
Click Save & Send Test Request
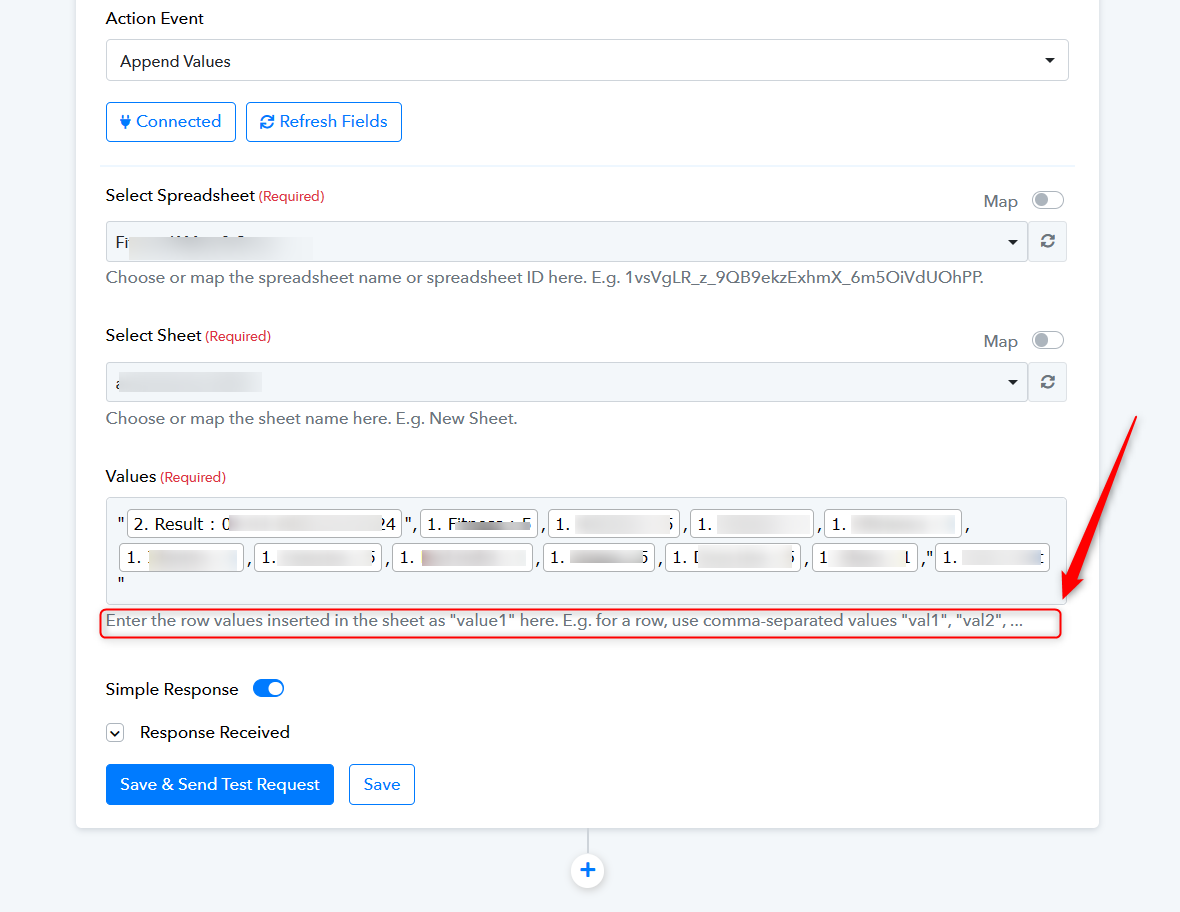click(x=220, y=784)
